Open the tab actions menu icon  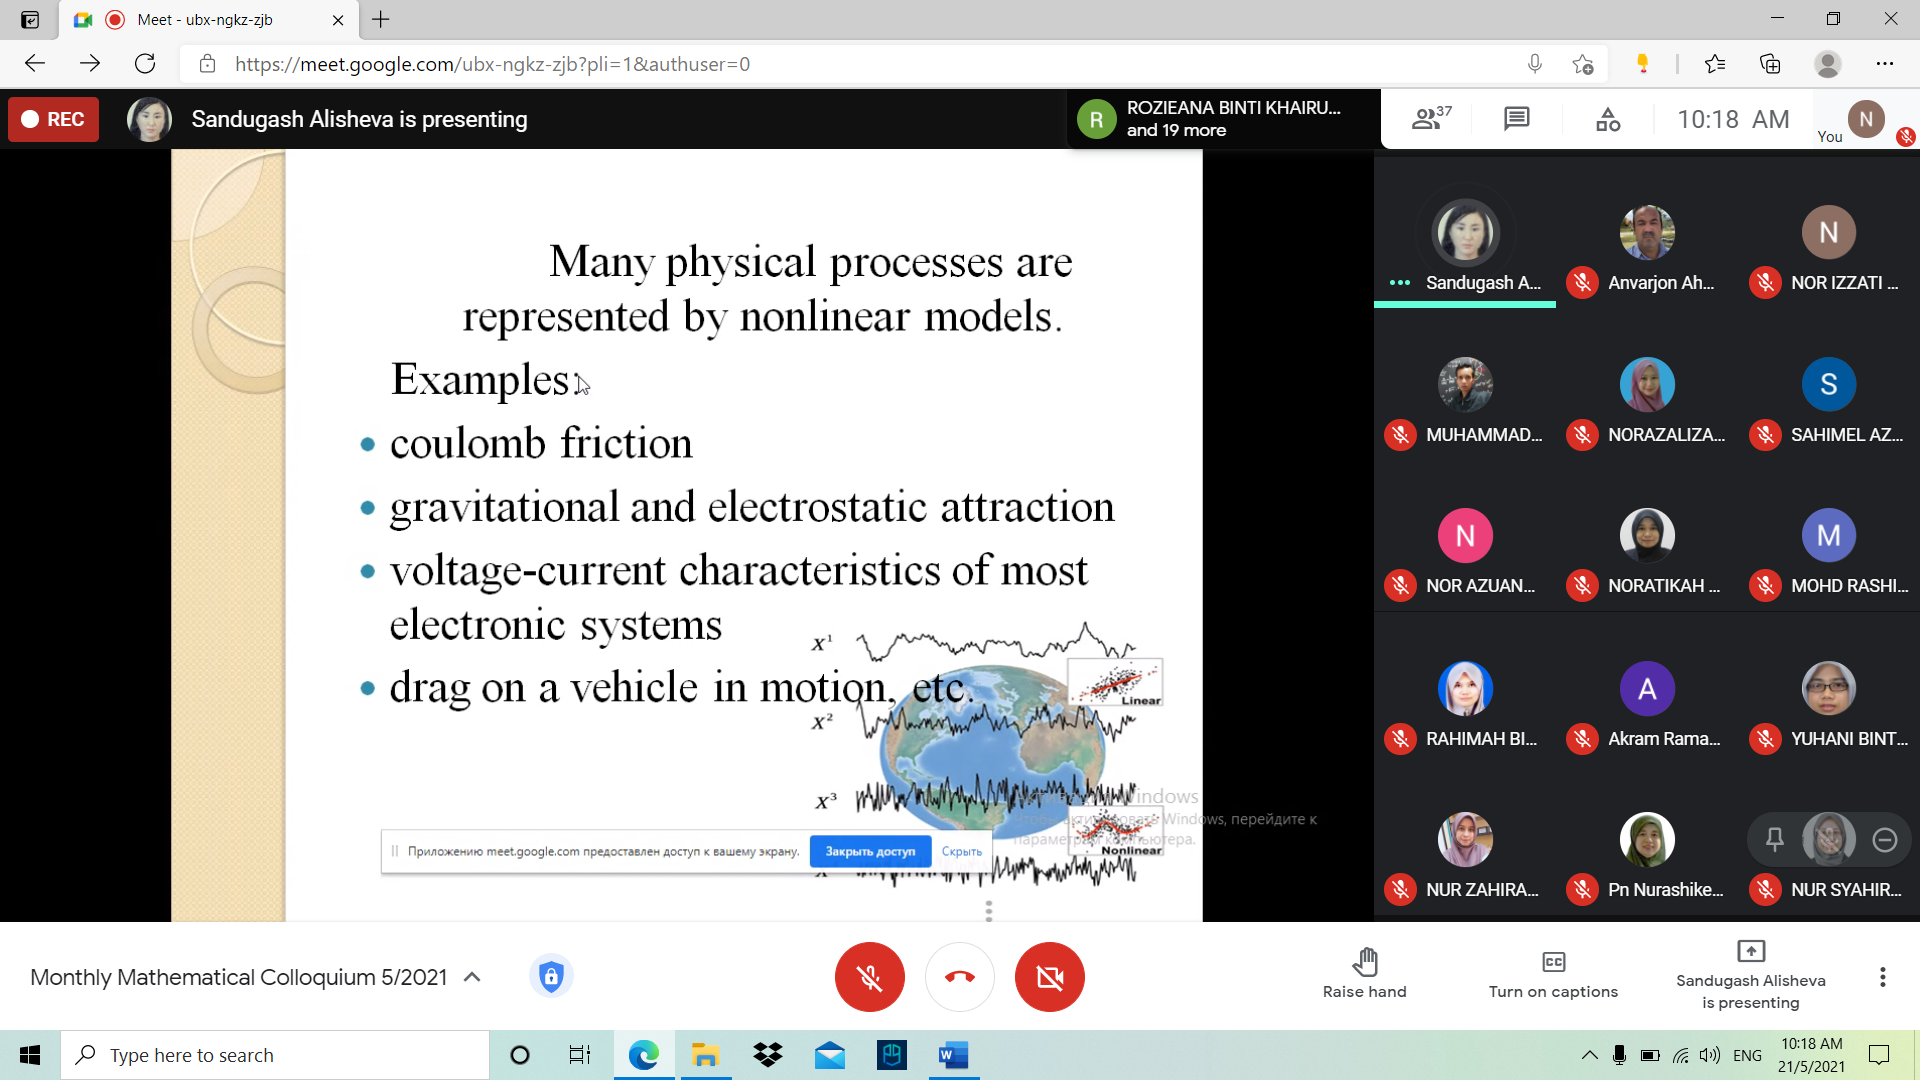pos(30,20)
